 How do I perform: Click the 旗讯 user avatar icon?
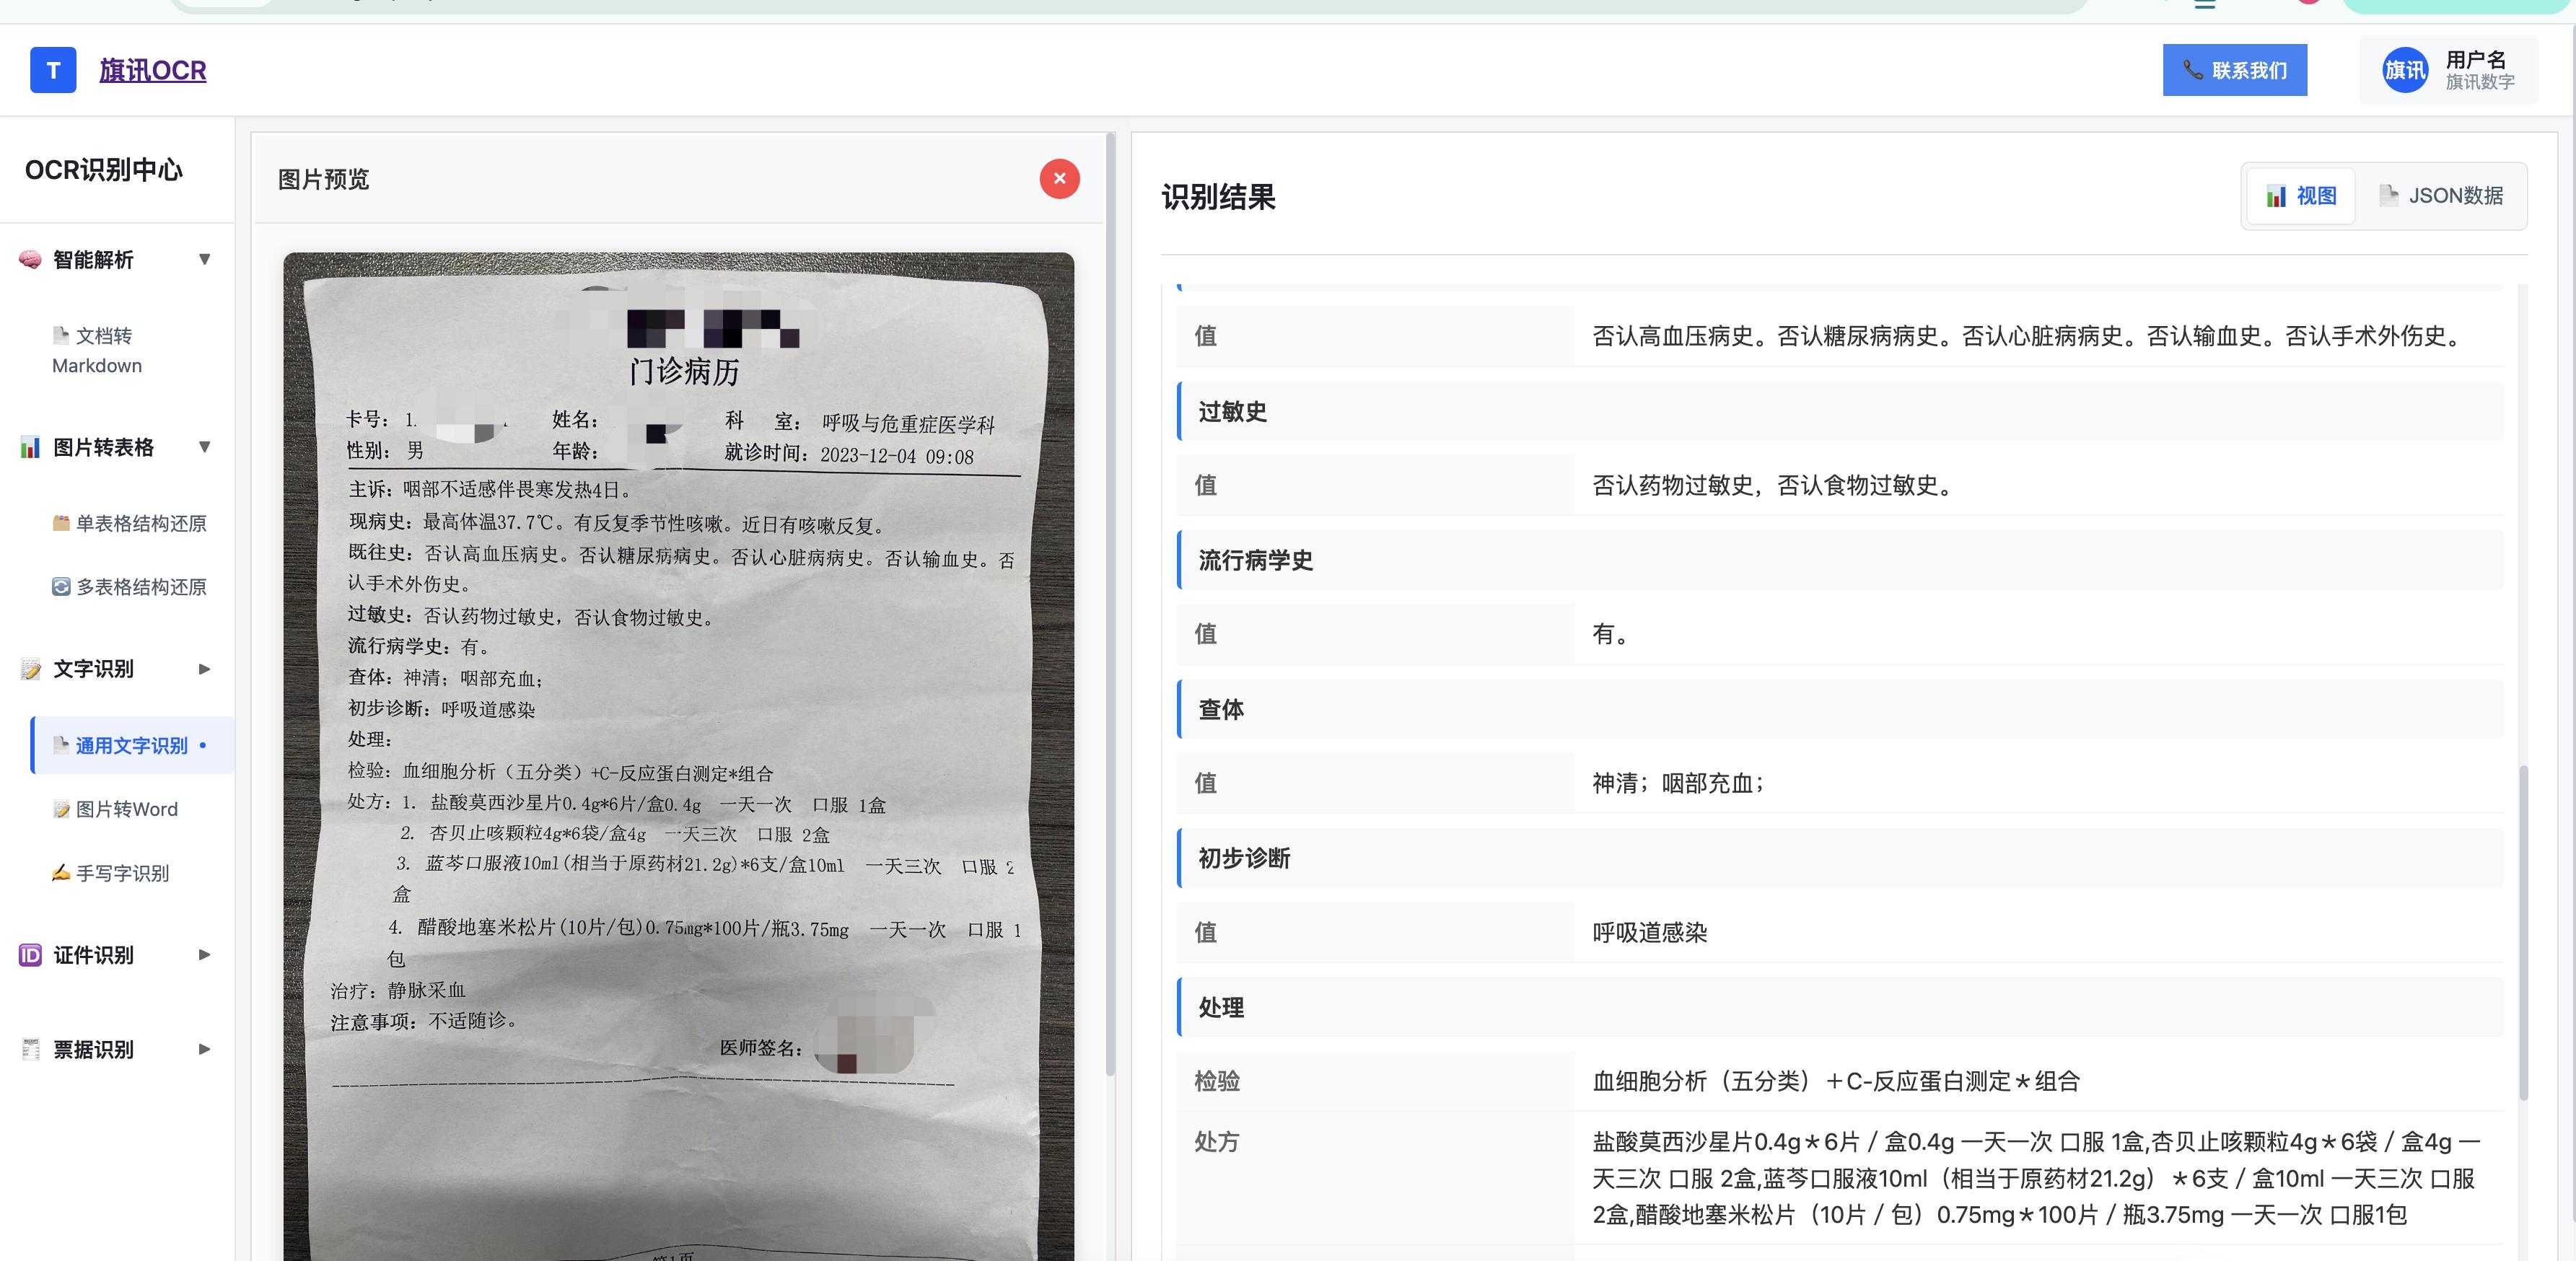click(x=2404, y=70)
